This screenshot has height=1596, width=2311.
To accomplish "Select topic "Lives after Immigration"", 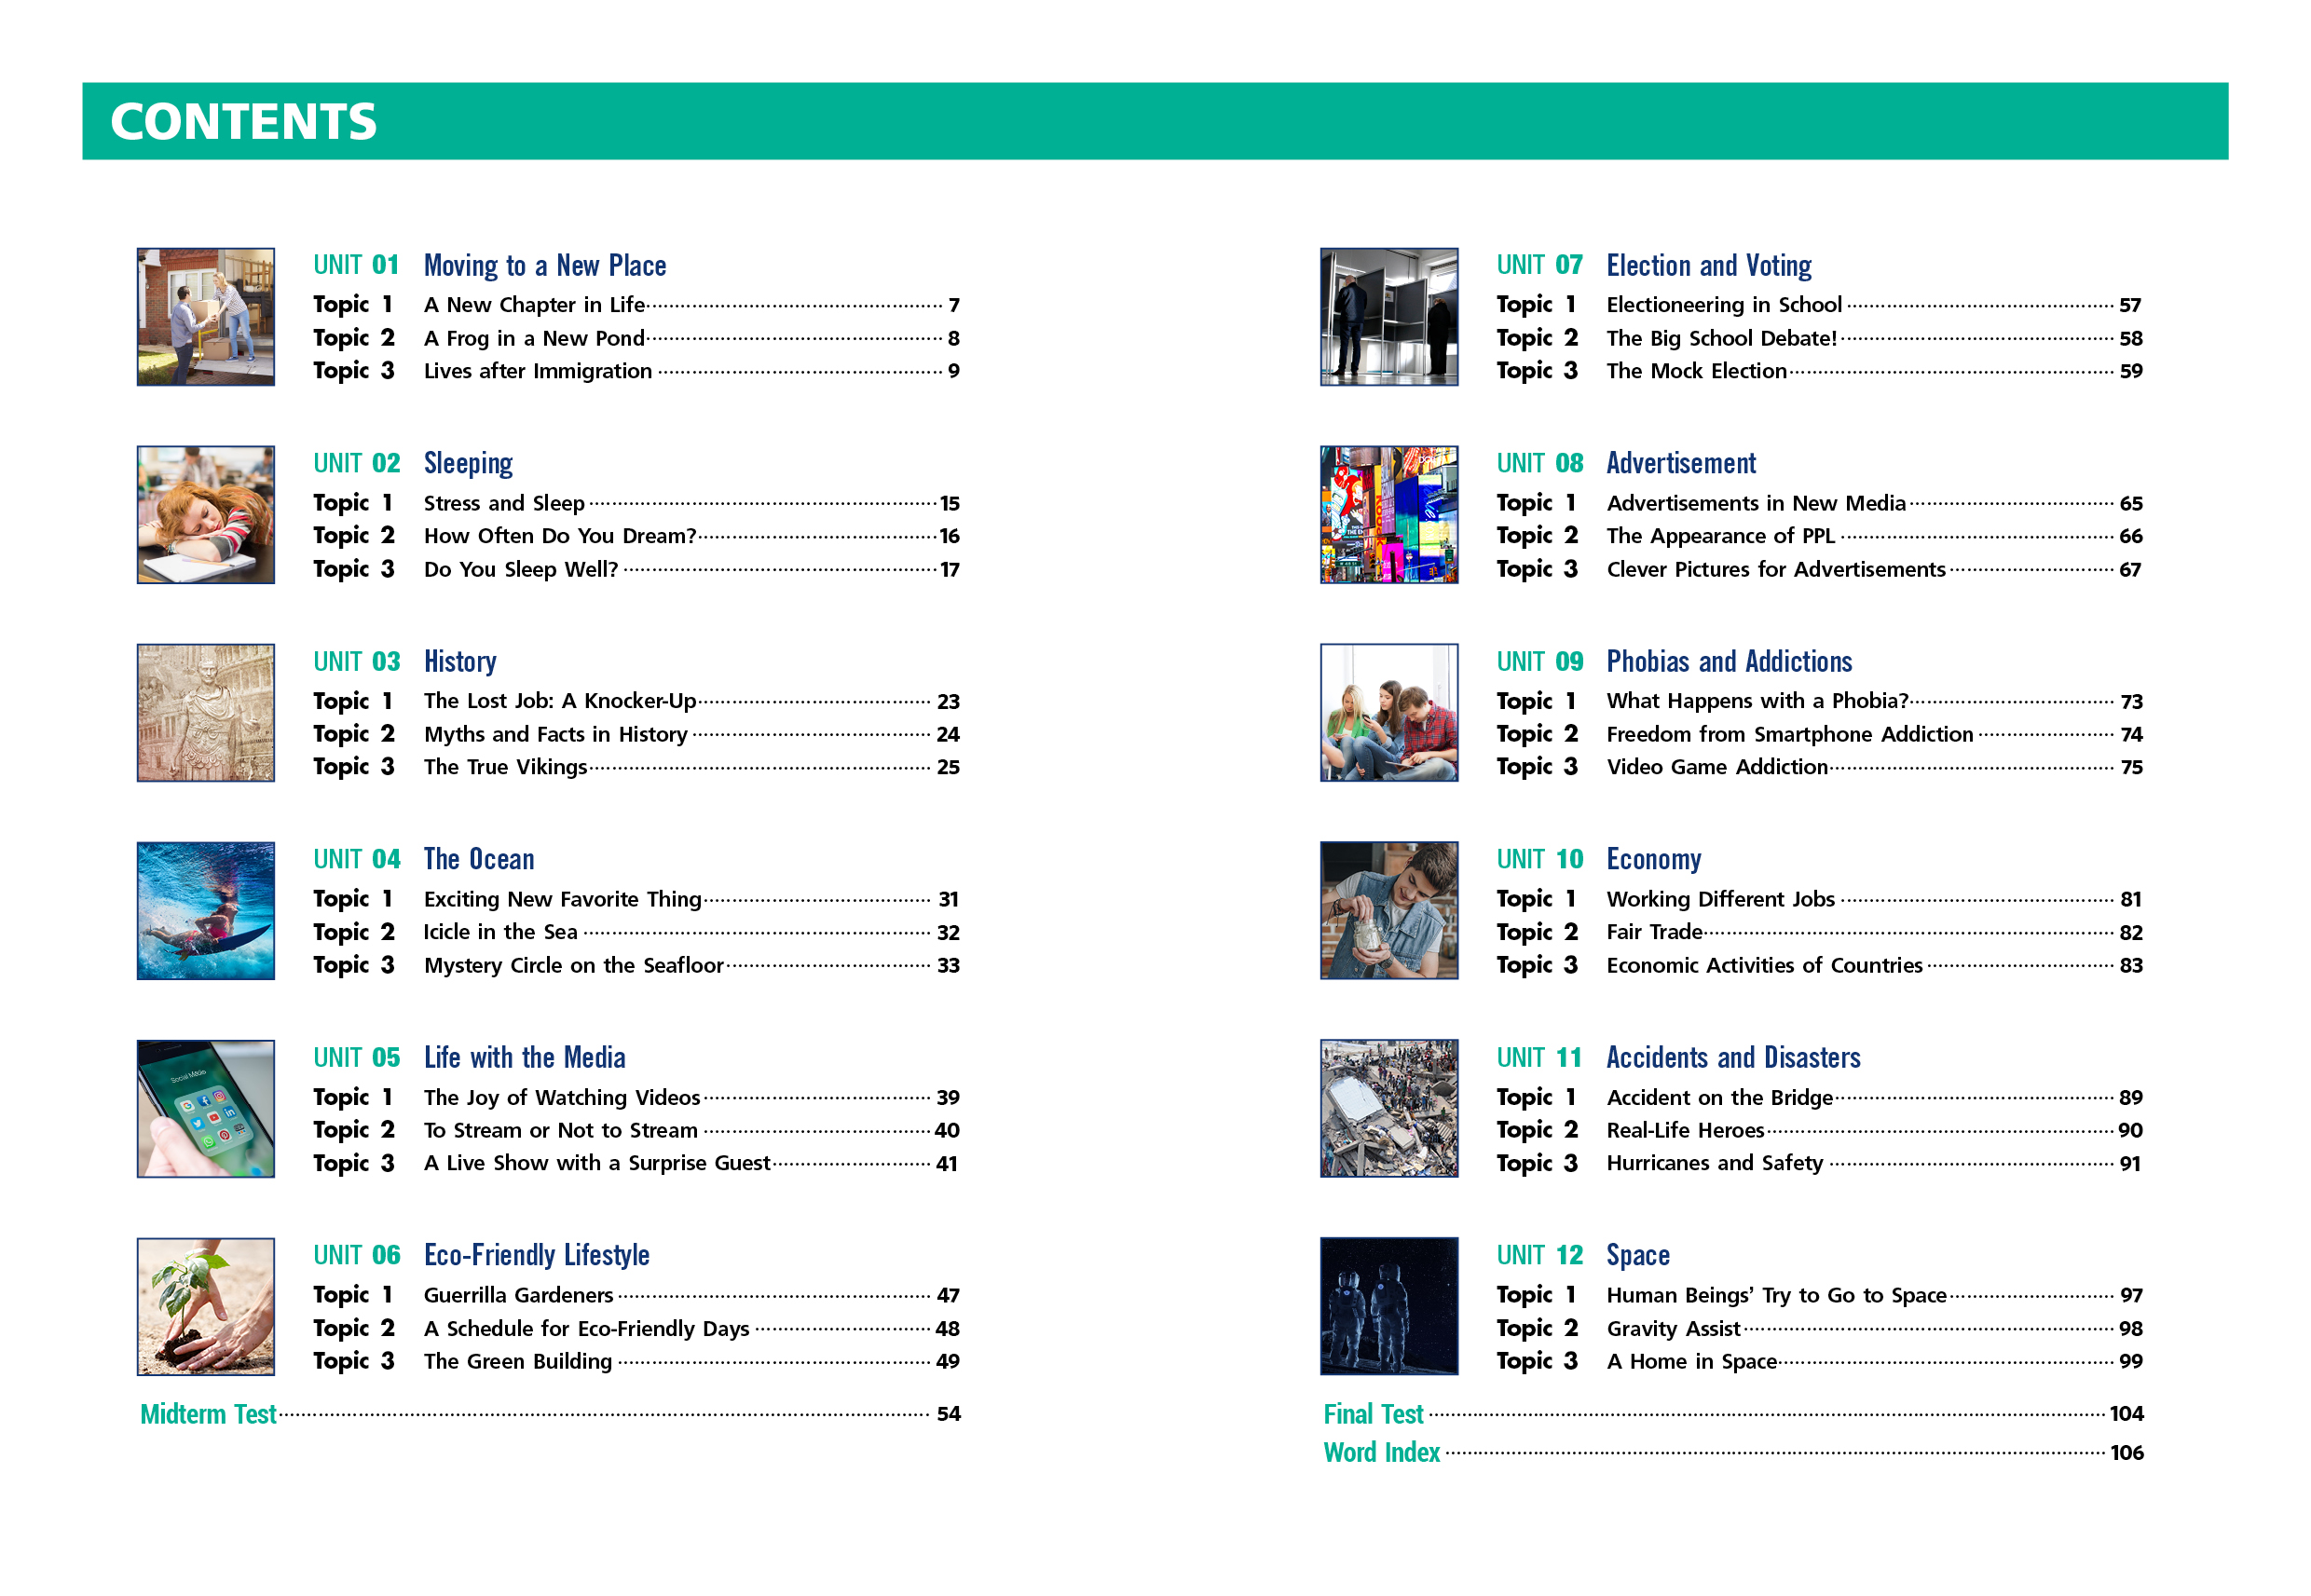I will pos(538,372).
